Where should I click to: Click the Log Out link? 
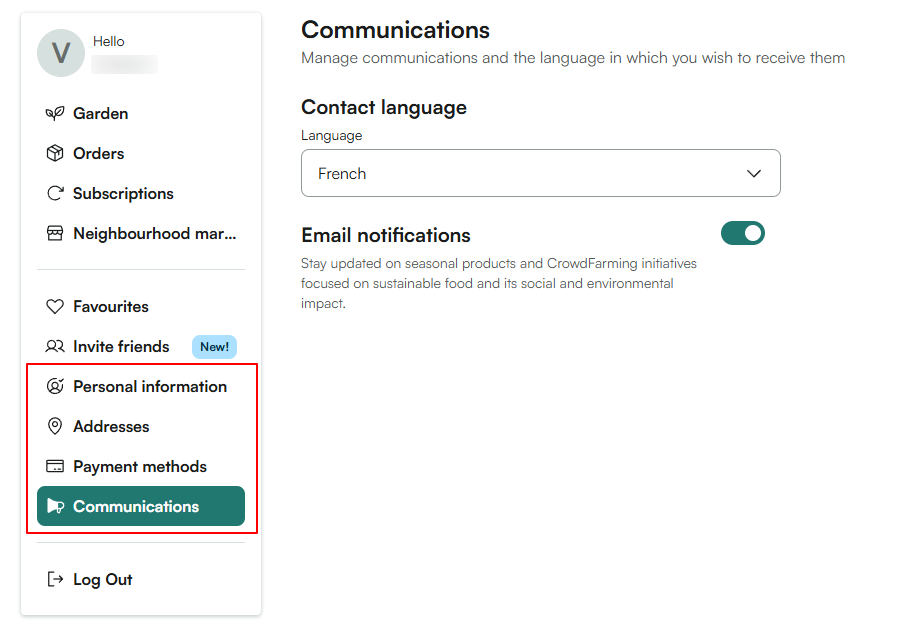[103, 580]
